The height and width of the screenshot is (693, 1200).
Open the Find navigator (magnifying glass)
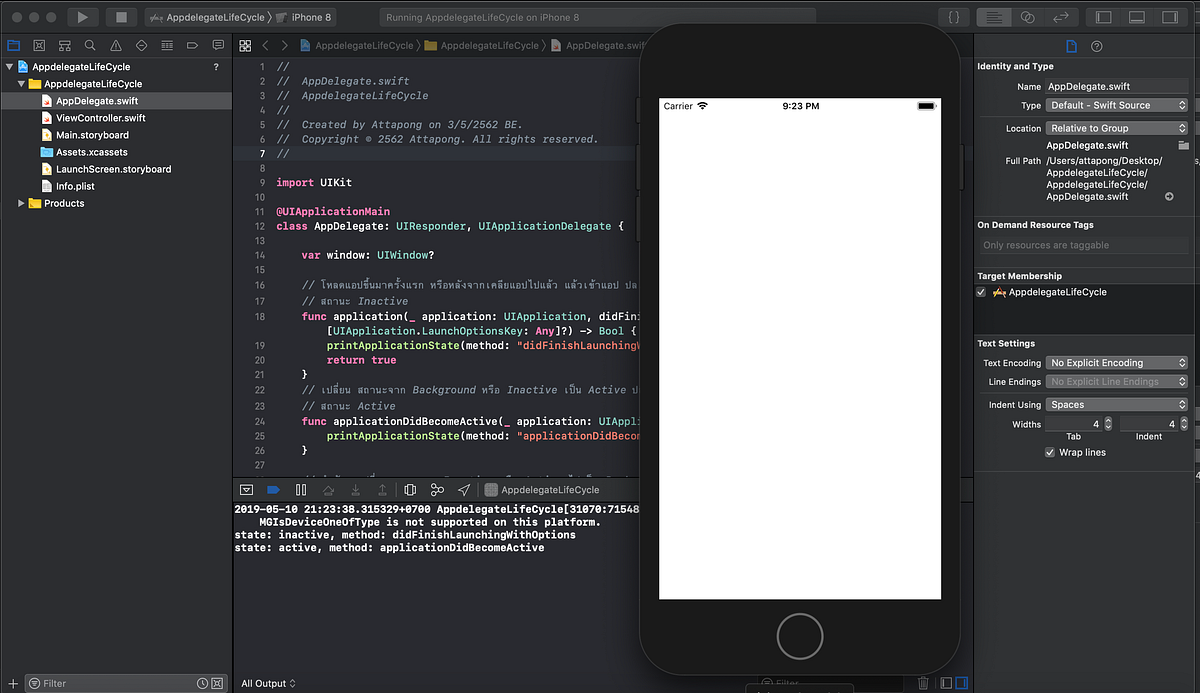pyautogui.click(x=90, y=45)
